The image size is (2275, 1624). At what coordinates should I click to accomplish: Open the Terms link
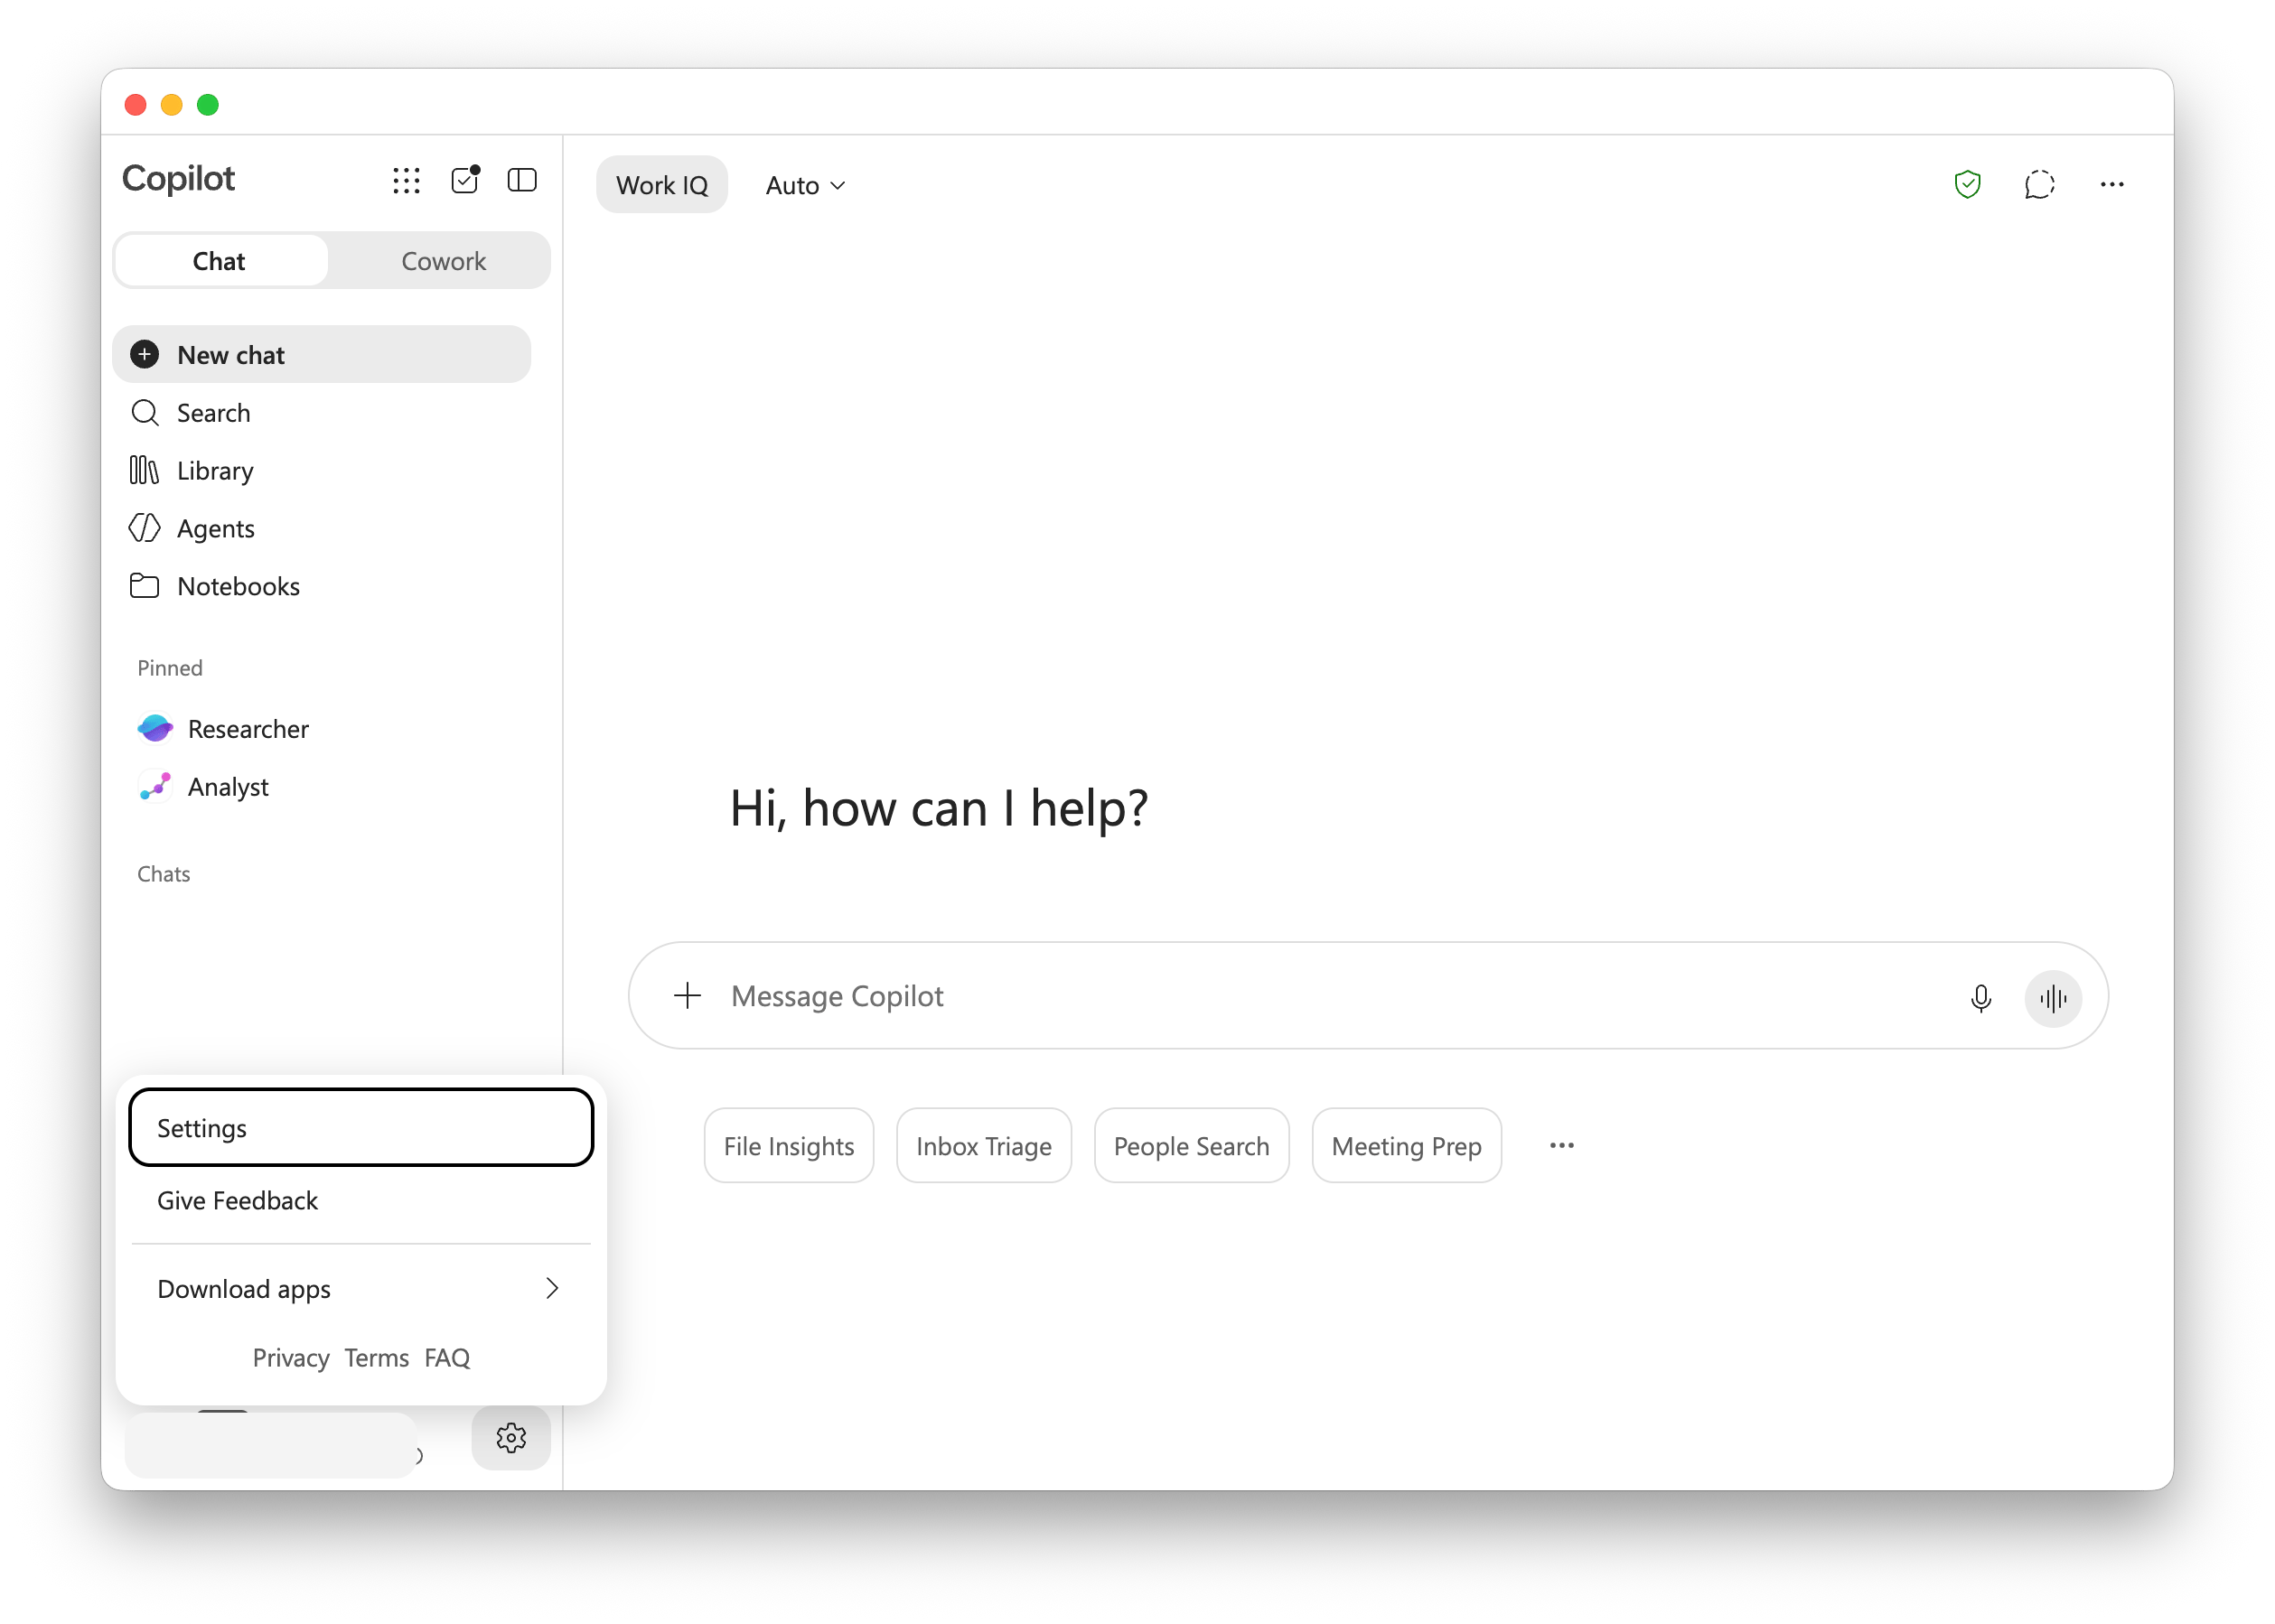[376, 1358]
